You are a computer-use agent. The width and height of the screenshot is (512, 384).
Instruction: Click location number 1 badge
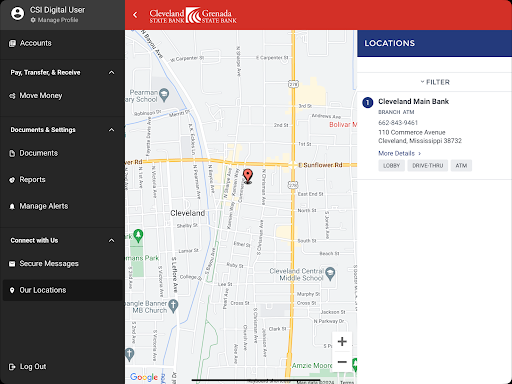368,102
